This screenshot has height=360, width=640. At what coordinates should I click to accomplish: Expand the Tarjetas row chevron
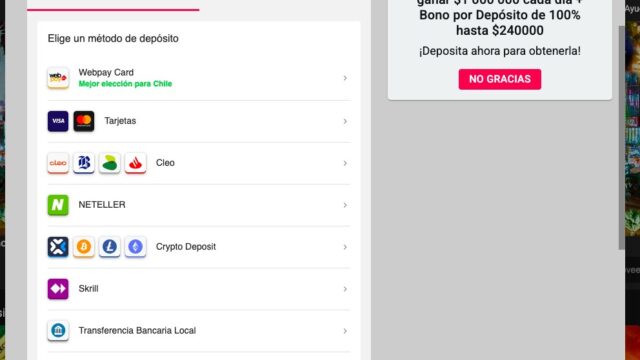click(345, 121)
